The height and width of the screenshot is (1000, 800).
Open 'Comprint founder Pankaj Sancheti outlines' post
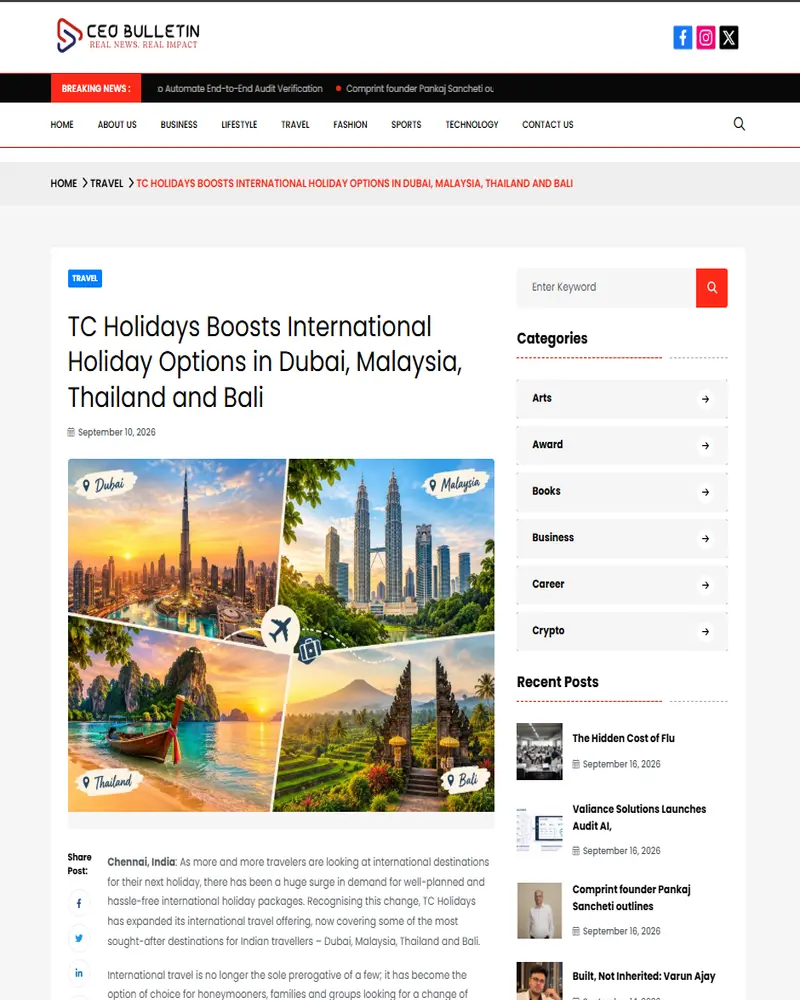632,898
